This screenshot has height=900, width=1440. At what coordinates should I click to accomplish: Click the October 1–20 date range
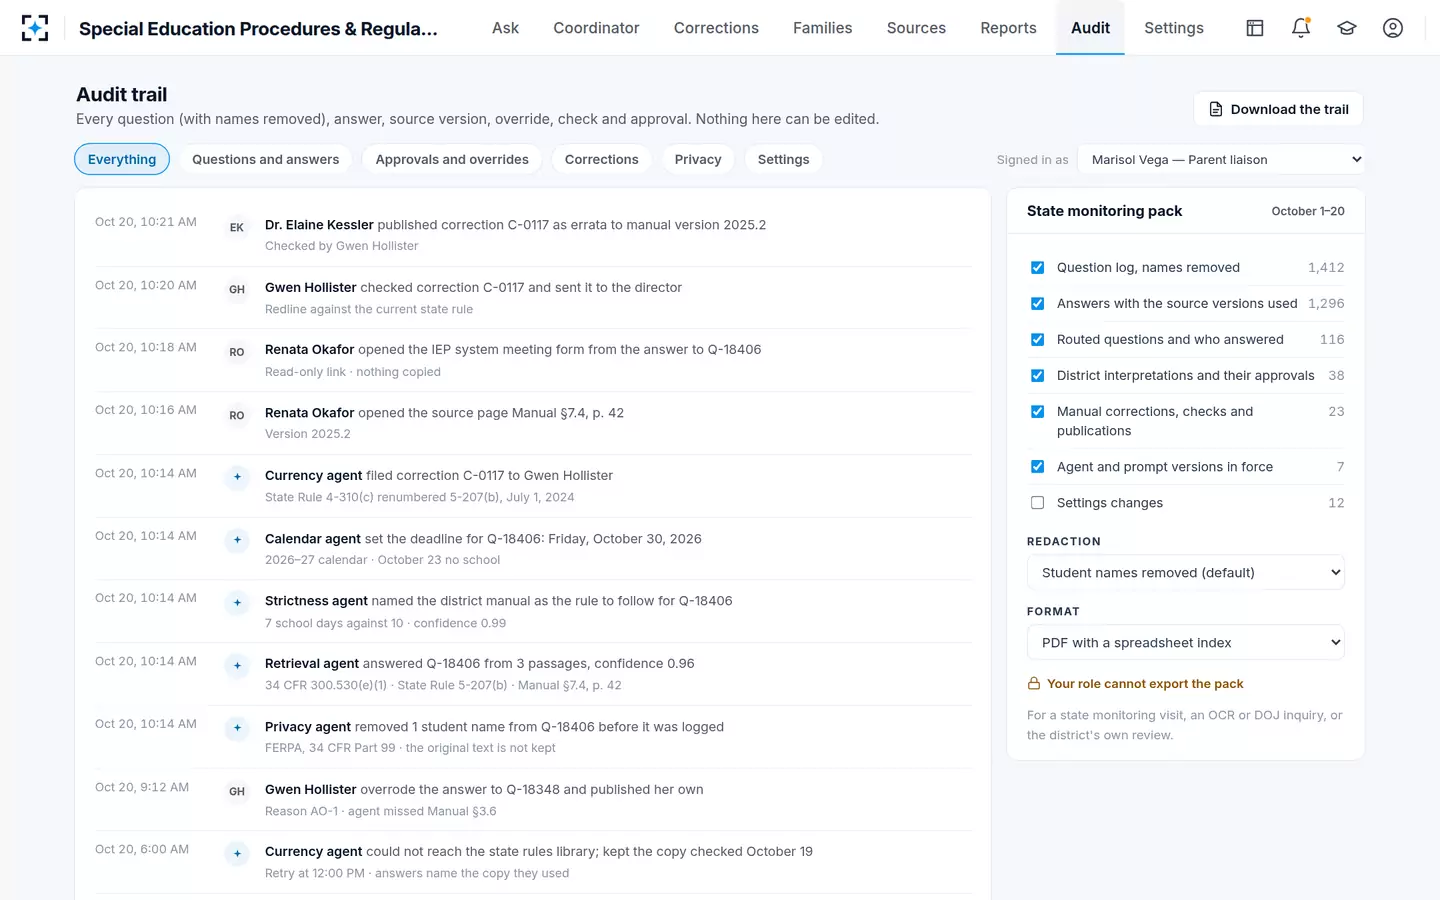coord(1308,212)
